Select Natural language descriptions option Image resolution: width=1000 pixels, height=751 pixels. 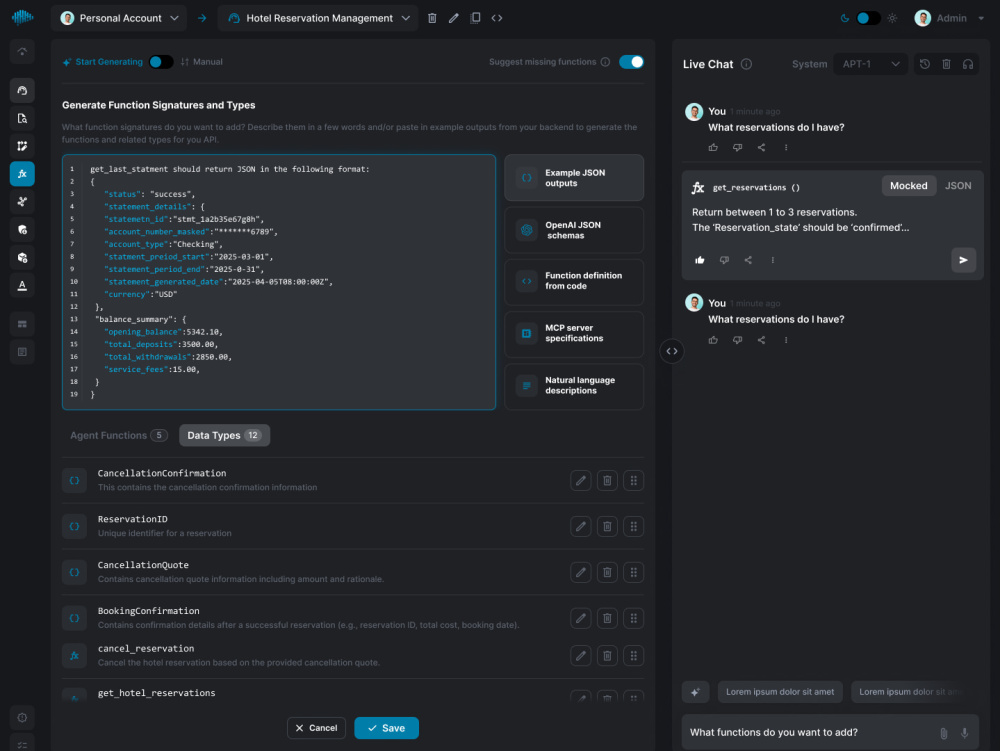pos(574,387)
